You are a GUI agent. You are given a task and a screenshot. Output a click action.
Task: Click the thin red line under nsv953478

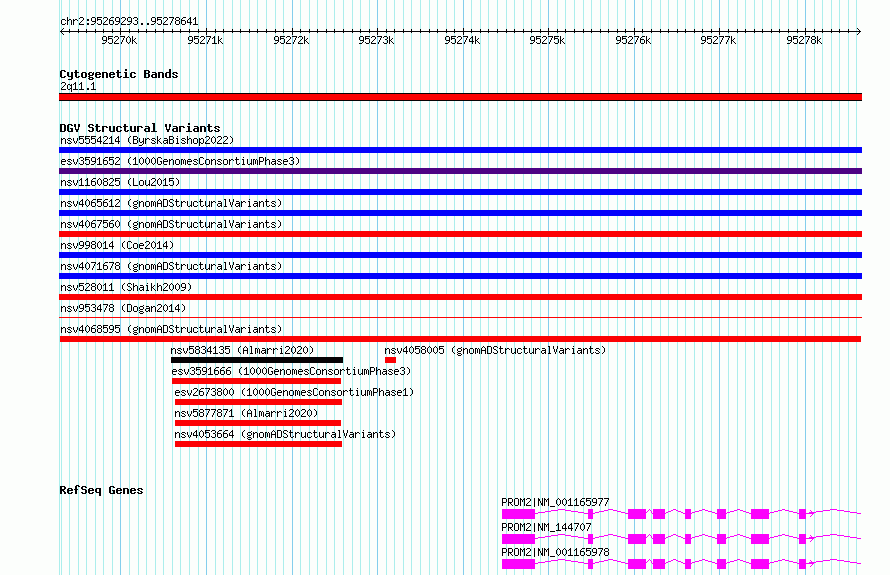460,317
